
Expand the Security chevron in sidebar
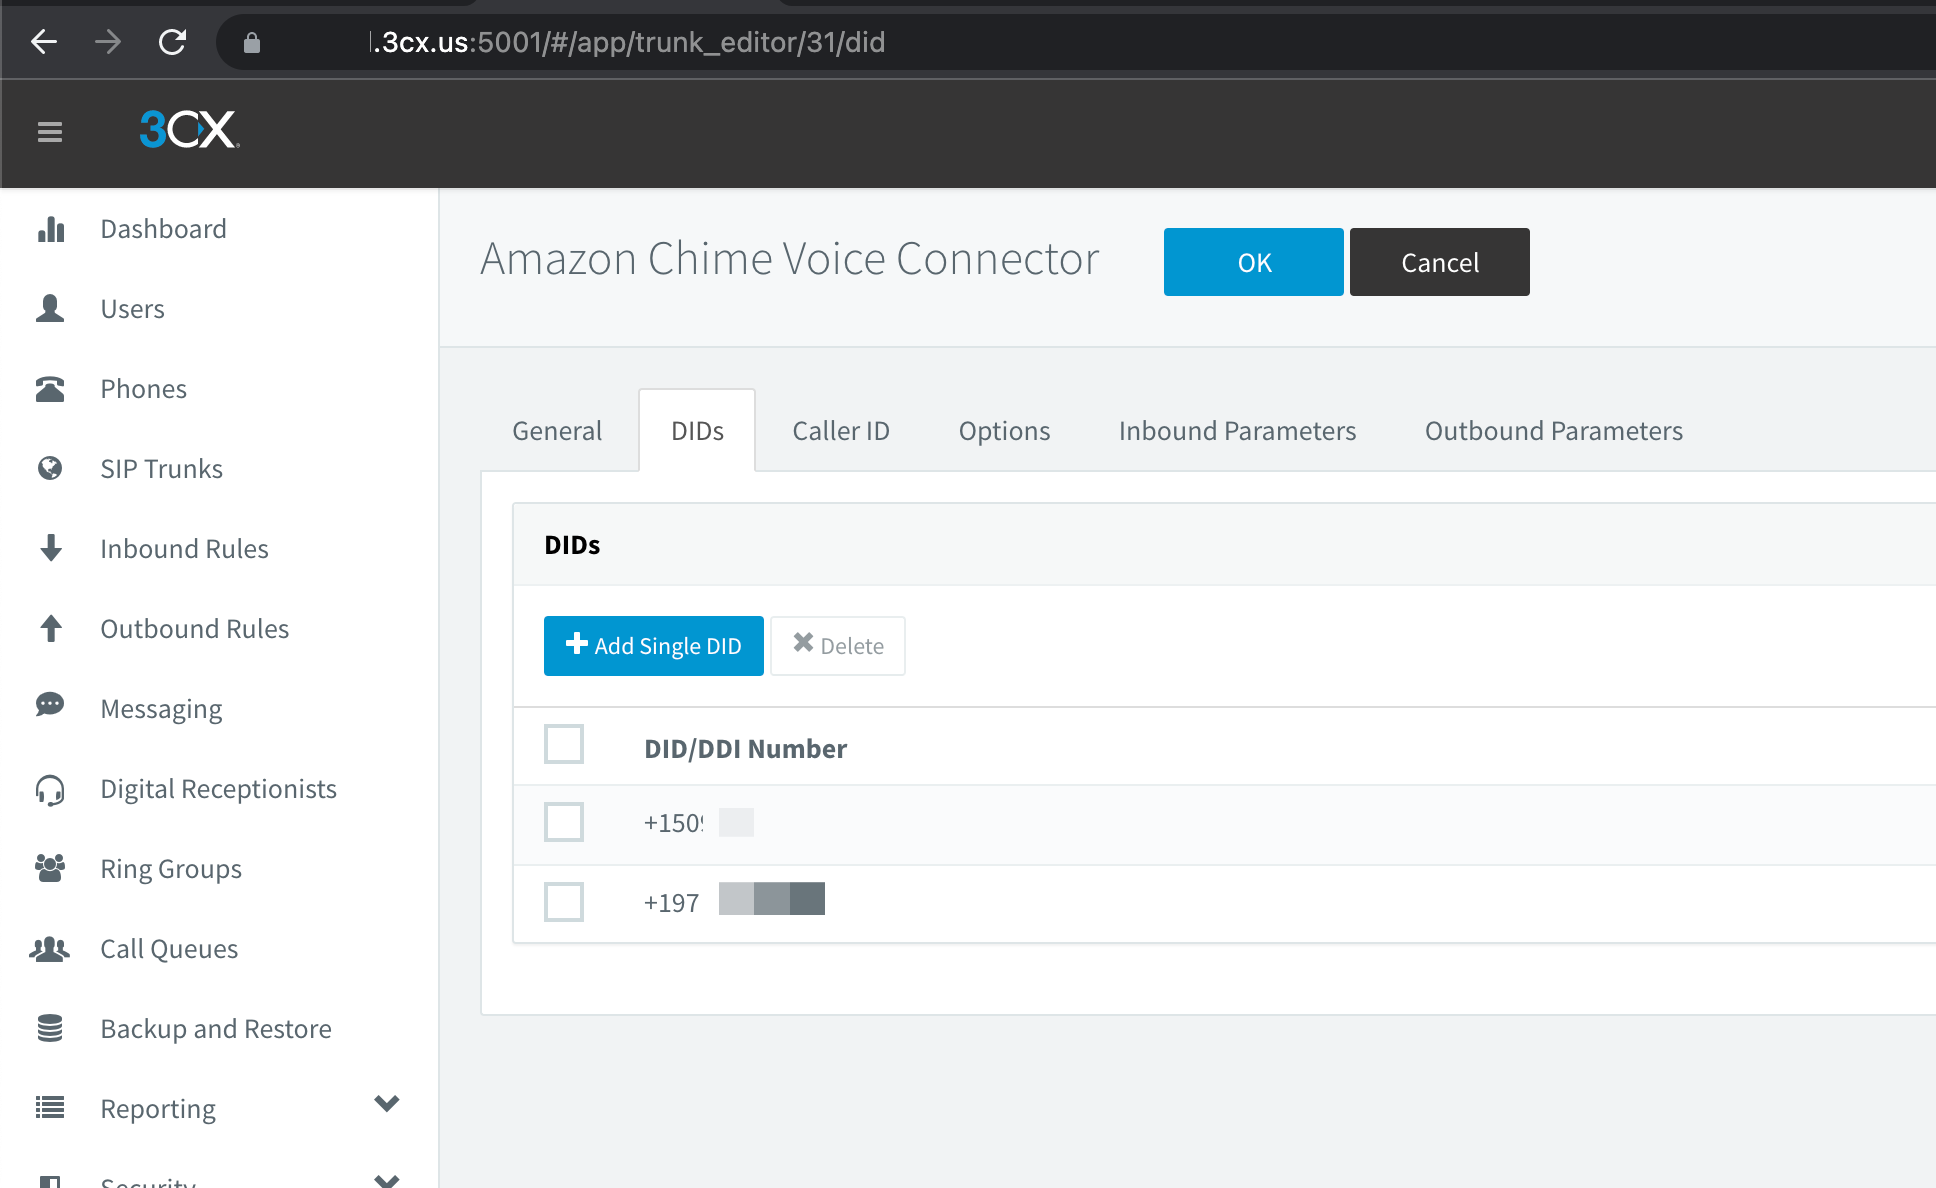pyautogui.click(x=387, y=1181)
